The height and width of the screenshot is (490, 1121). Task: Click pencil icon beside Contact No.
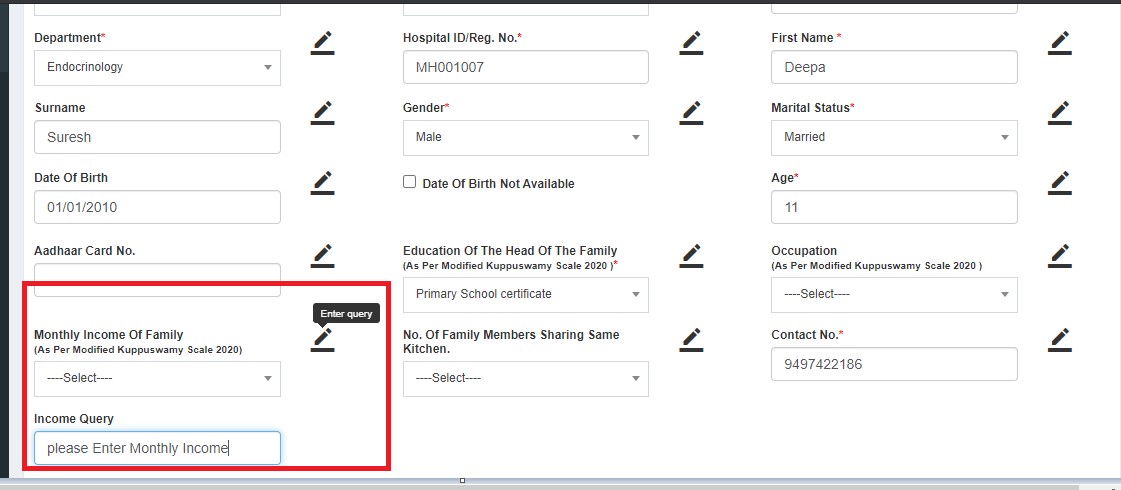click(x=1060, y=340)
